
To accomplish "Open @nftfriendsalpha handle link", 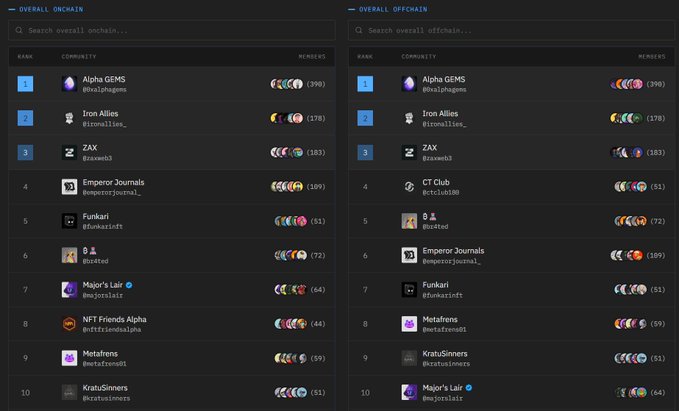I will 112,330.
